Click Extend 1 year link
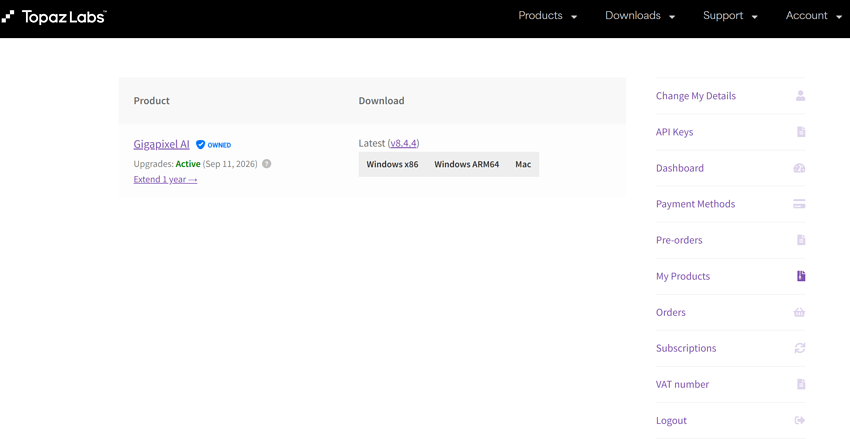The height and width of the screenshot is (439, 850). [165, 179]
